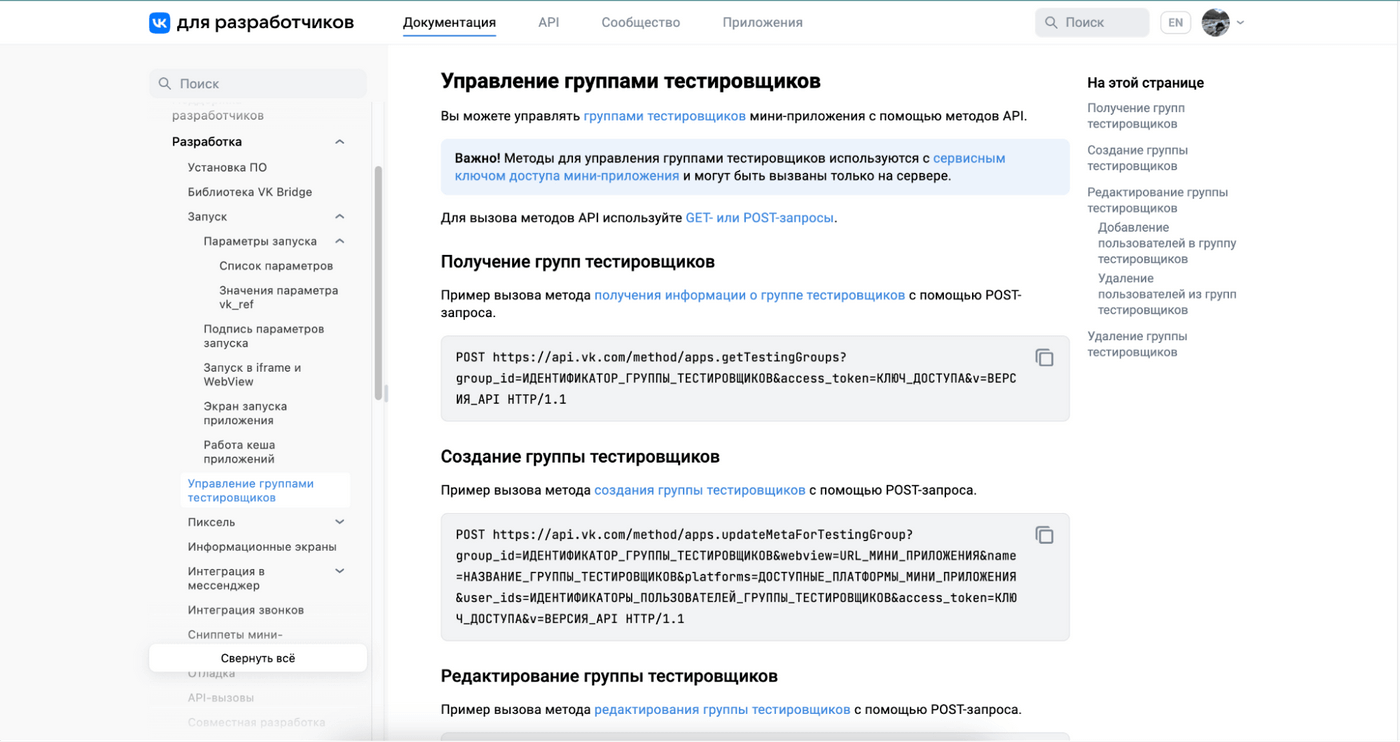Image resolution: width=1400 pixels, height=742 pixels.
Task: Click для разработчиков site title
Action: pyautogui.click(x=265, y=22)
